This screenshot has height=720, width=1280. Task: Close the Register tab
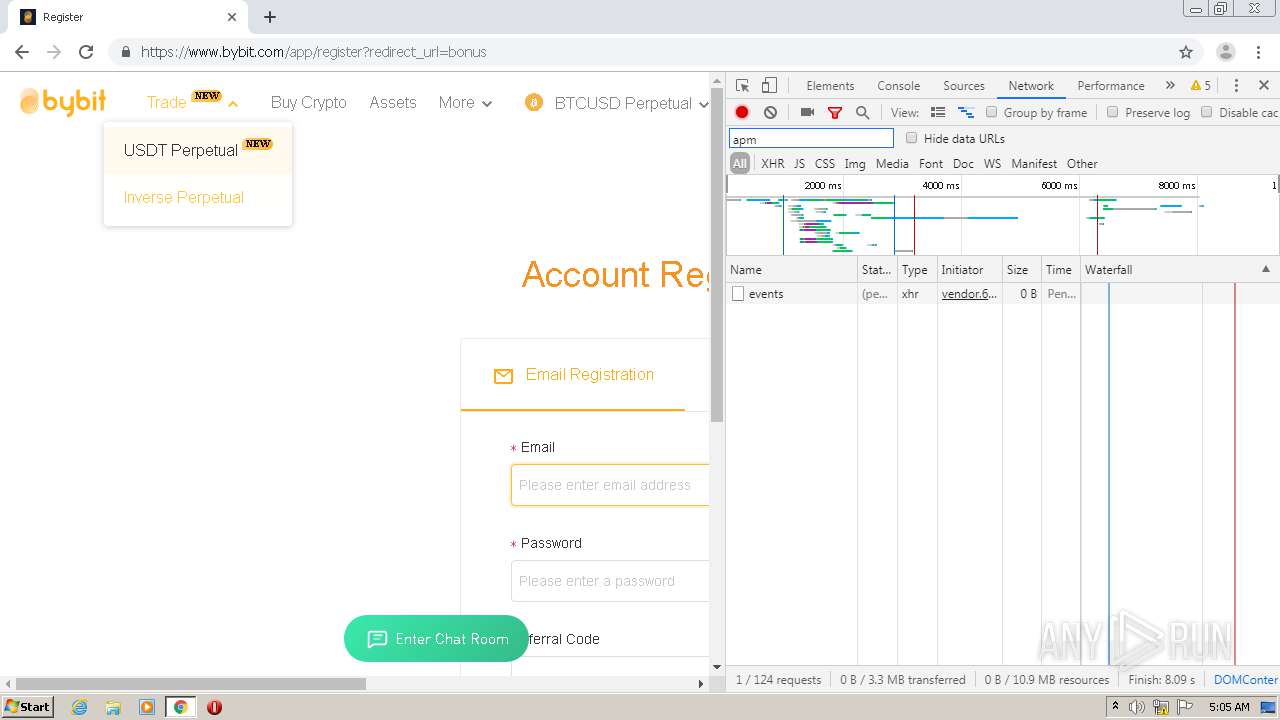click(x=232, y=17)
